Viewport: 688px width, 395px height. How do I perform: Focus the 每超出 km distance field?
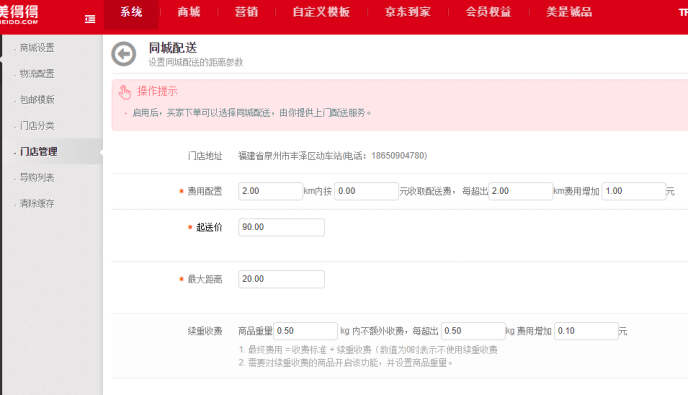[520, 191]
